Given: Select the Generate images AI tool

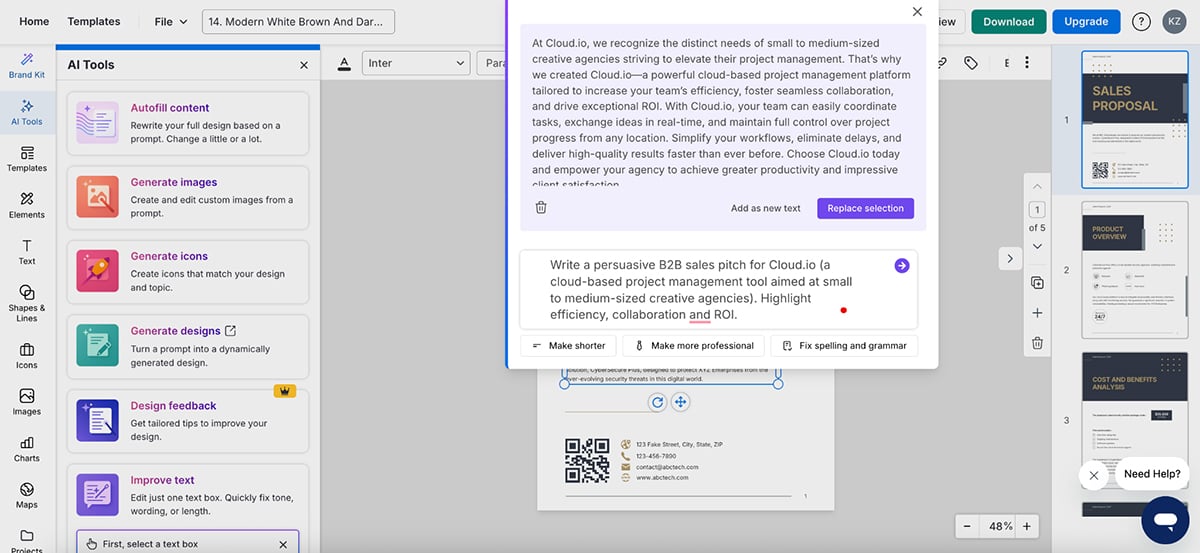Looking at the screenshot, I should coord(188,198).
